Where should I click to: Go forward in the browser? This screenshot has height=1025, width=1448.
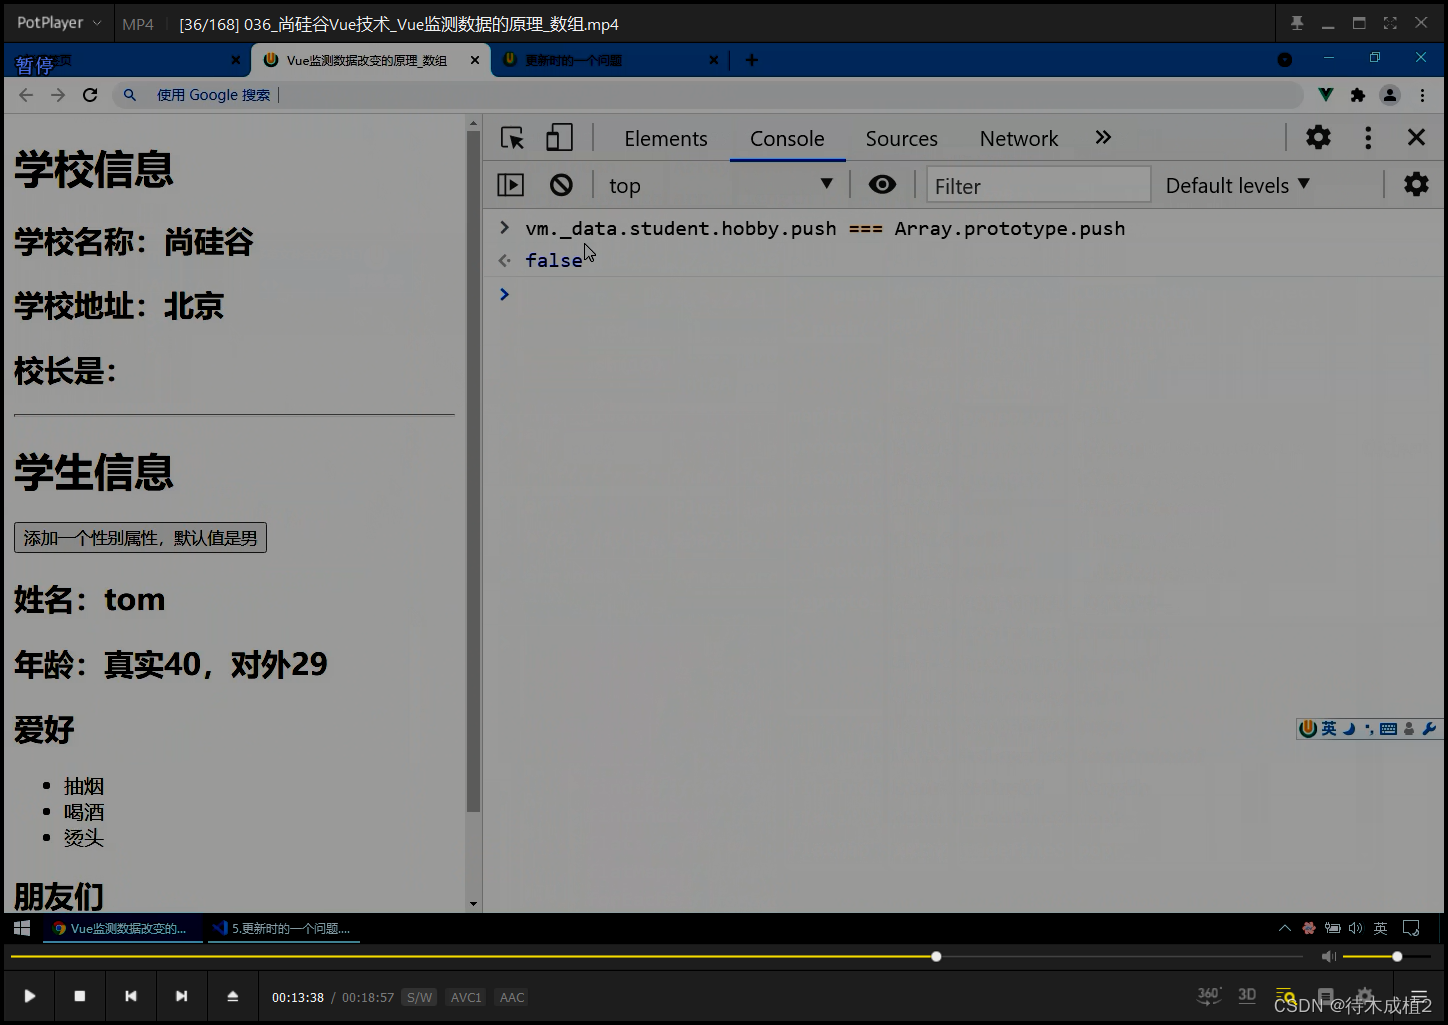pyautogui.click(x=58, y=95)
